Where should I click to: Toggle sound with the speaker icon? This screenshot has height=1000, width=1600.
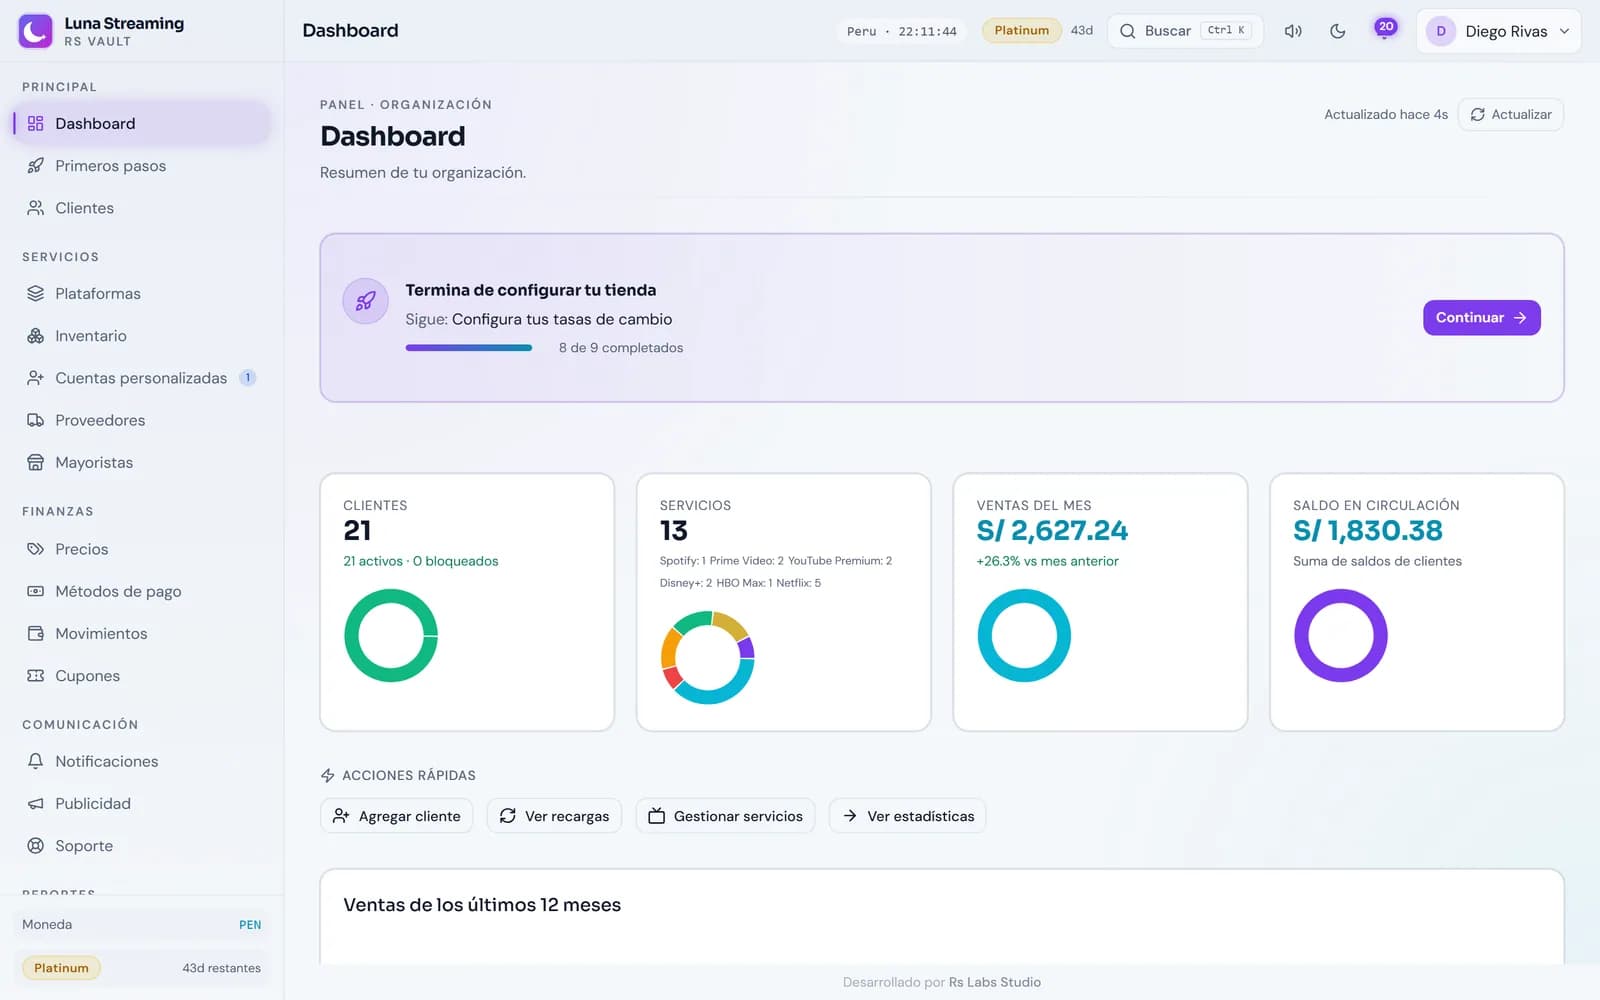pos(1293,31)
